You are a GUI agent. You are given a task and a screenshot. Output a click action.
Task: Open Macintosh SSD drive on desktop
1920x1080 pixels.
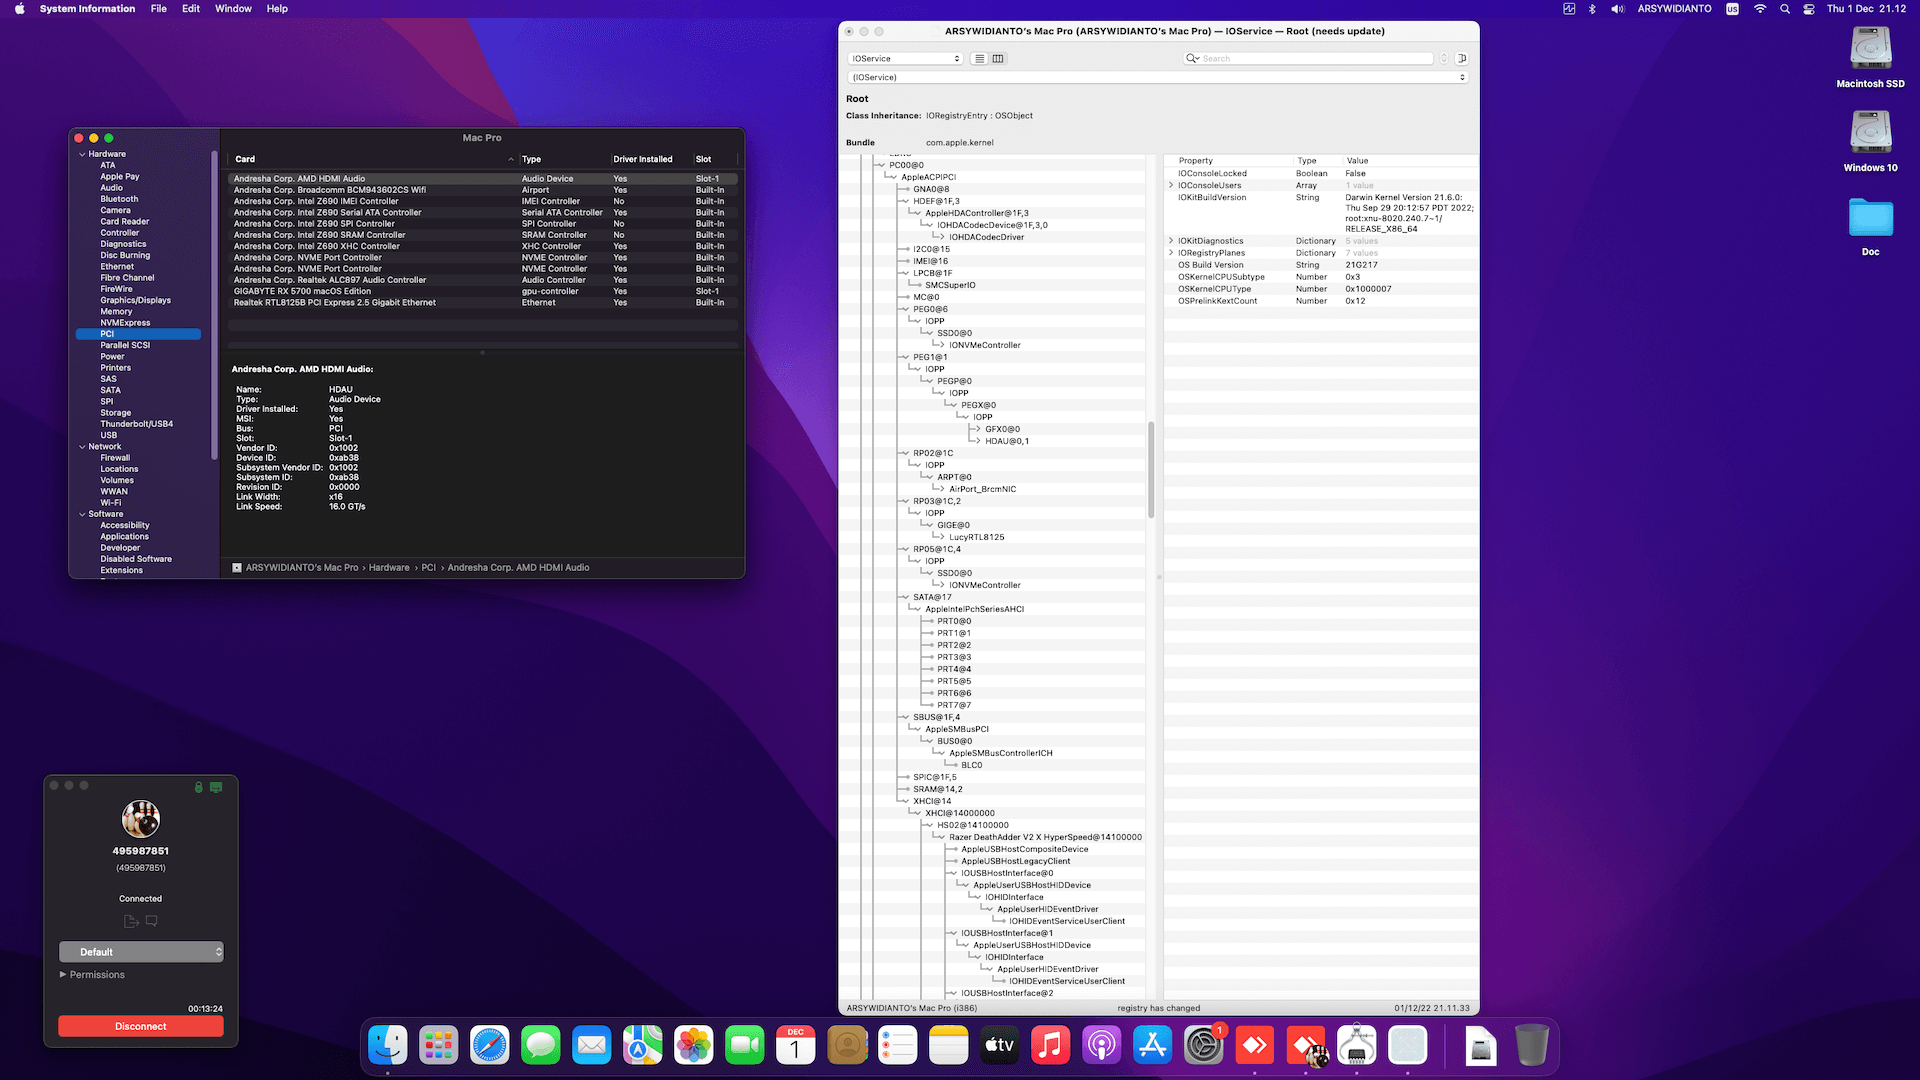point(1870,58)
